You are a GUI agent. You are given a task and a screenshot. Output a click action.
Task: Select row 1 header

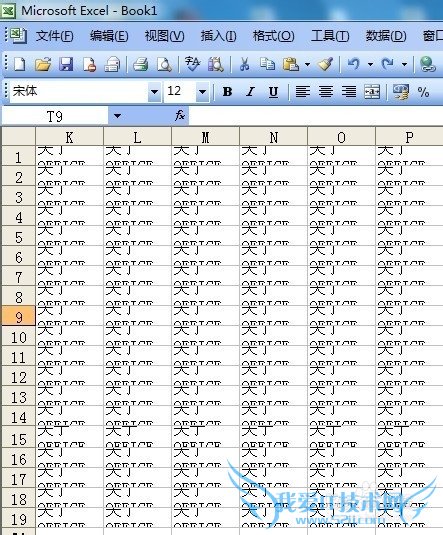tap(18, 156)
